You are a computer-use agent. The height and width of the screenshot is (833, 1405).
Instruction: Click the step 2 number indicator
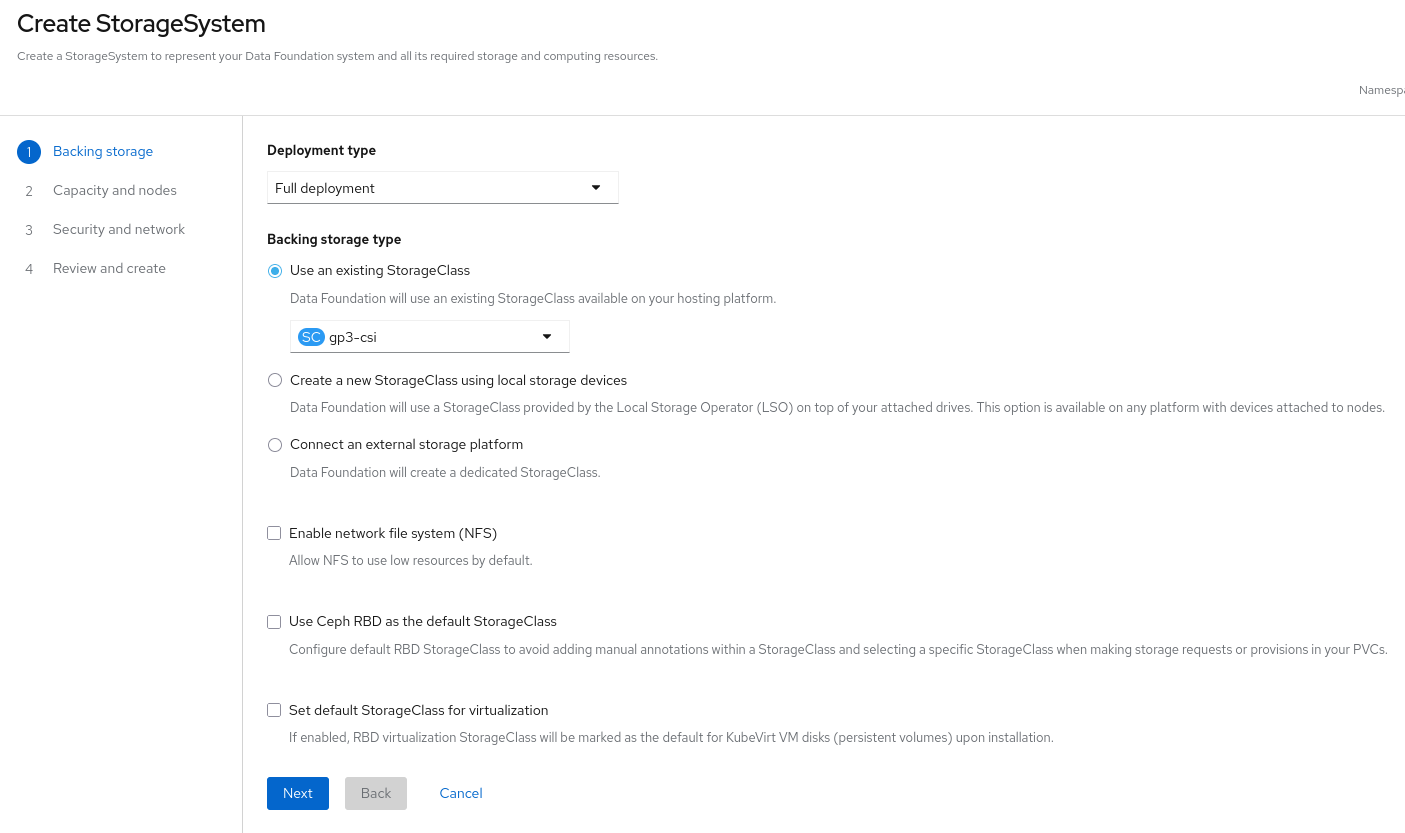click(29, 191)
